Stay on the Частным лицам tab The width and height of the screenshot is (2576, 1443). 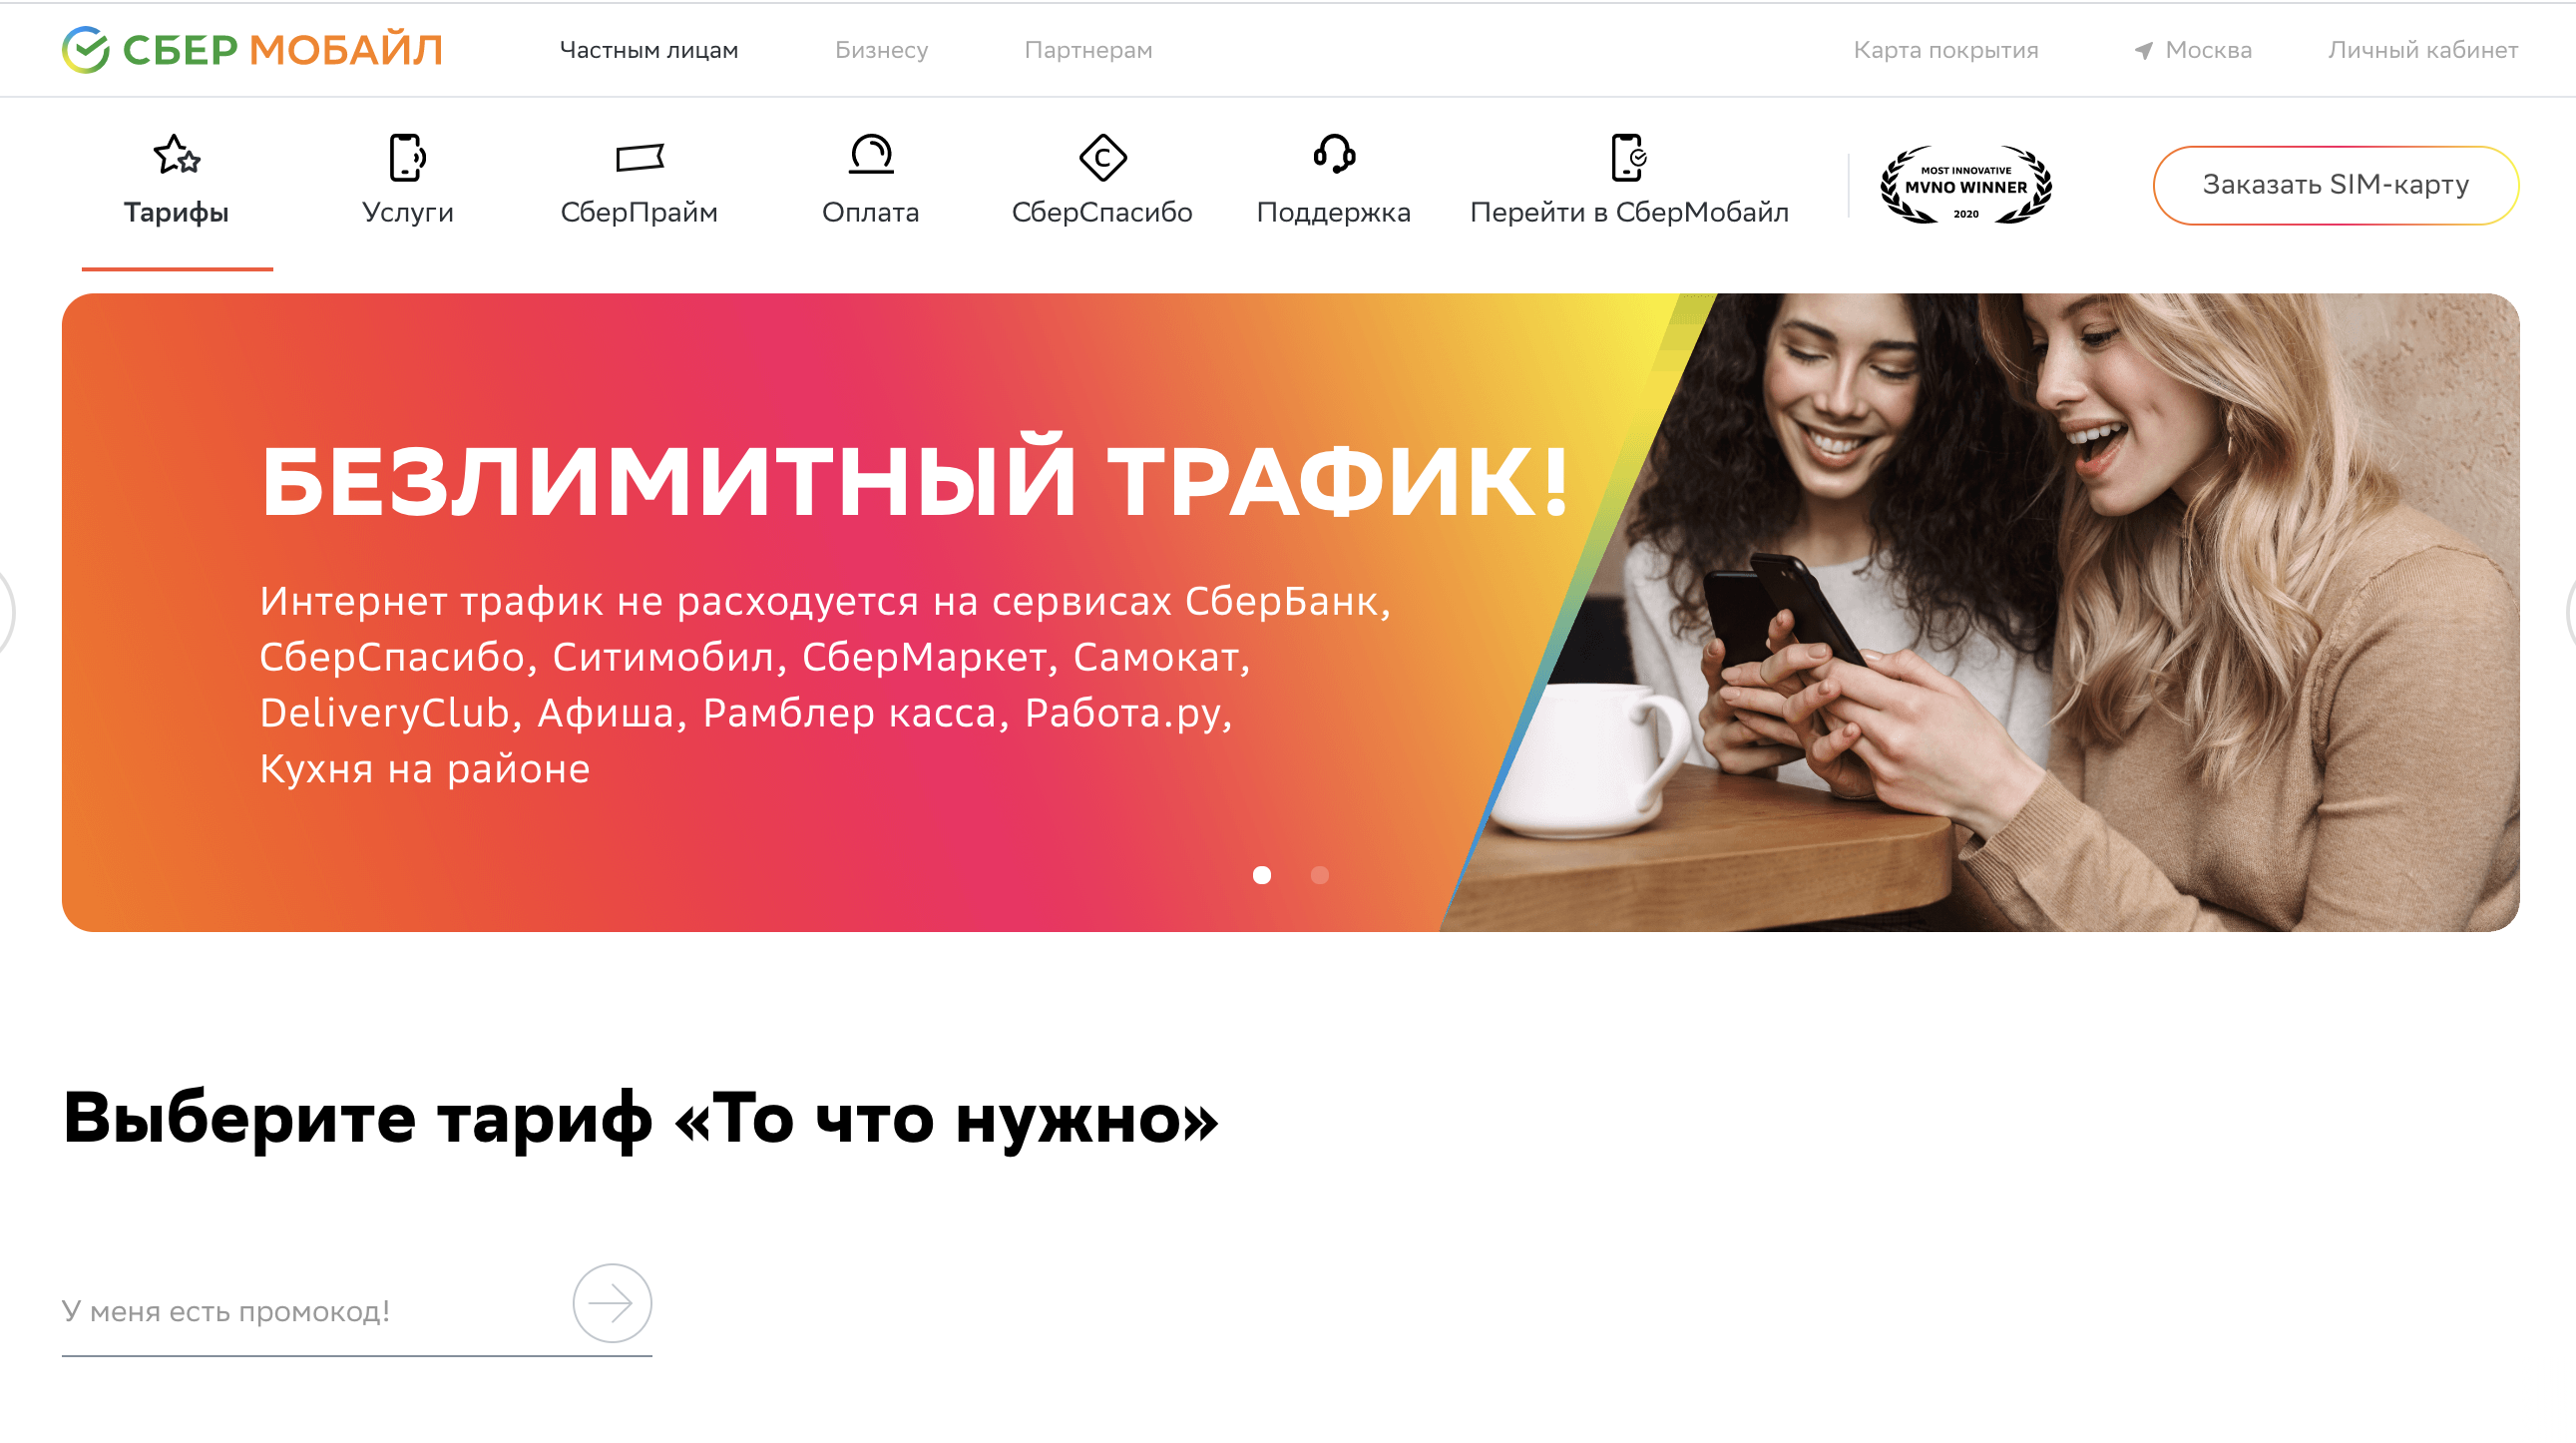pyautogui.click(x=650, y=50)
